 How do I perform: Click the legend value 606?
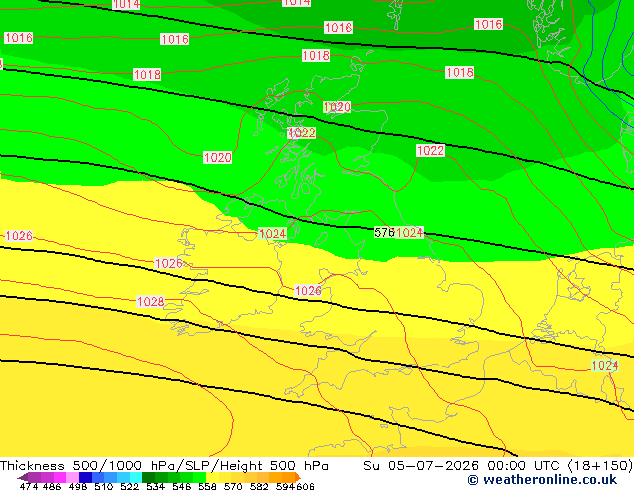[x=304, y=486]
